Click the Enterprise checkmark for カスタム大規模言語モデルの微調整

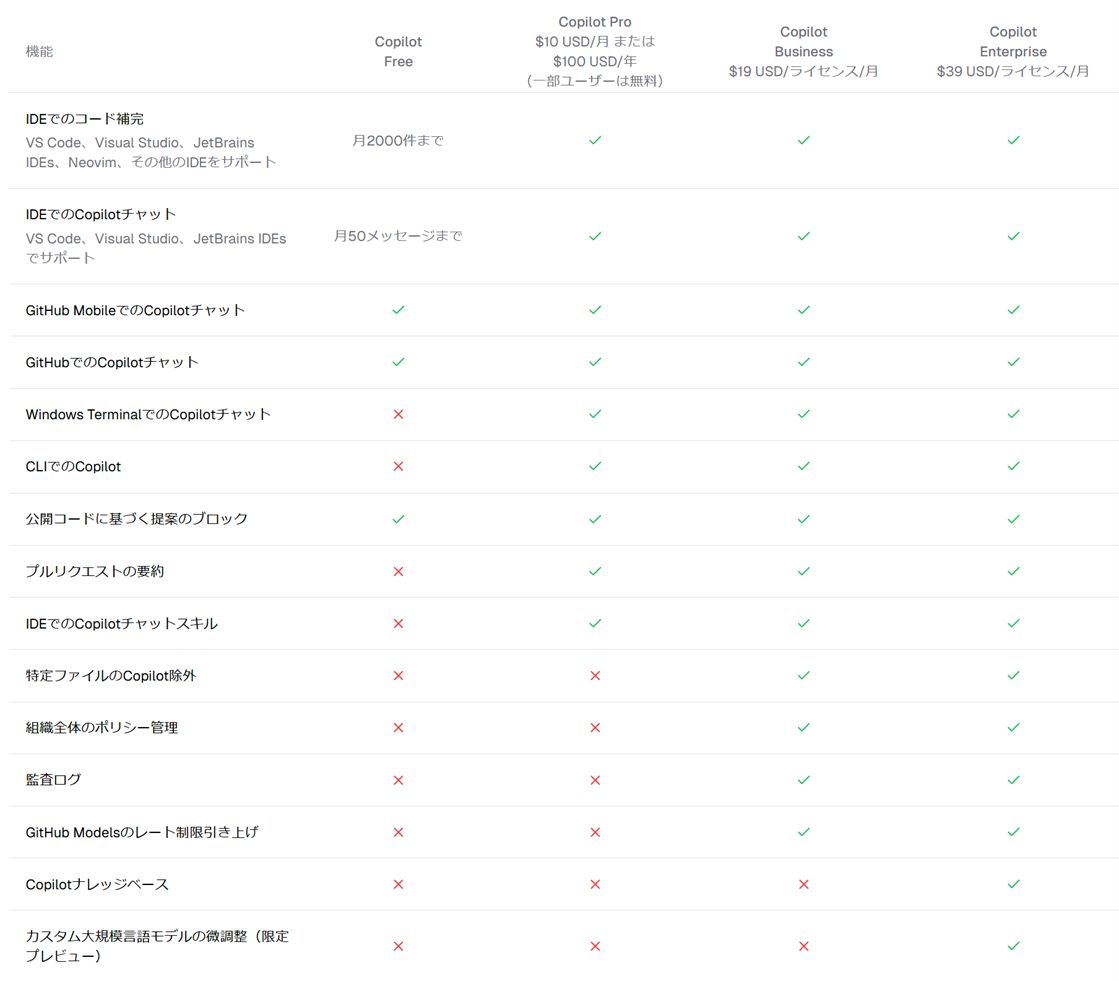click(1013, 946)
